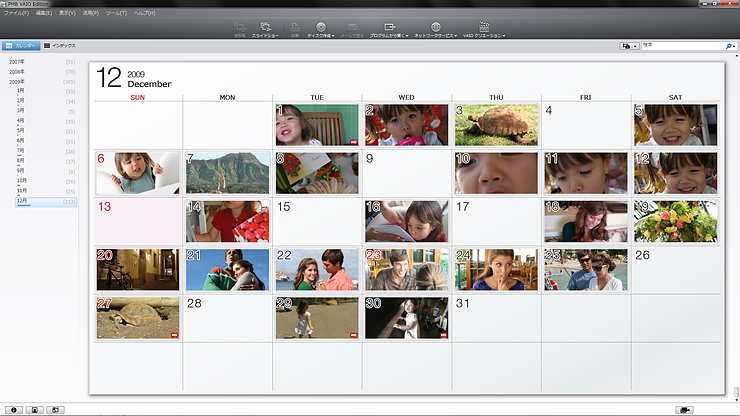Switch to Calendar (カレンダー) view tab

point(20,46)
